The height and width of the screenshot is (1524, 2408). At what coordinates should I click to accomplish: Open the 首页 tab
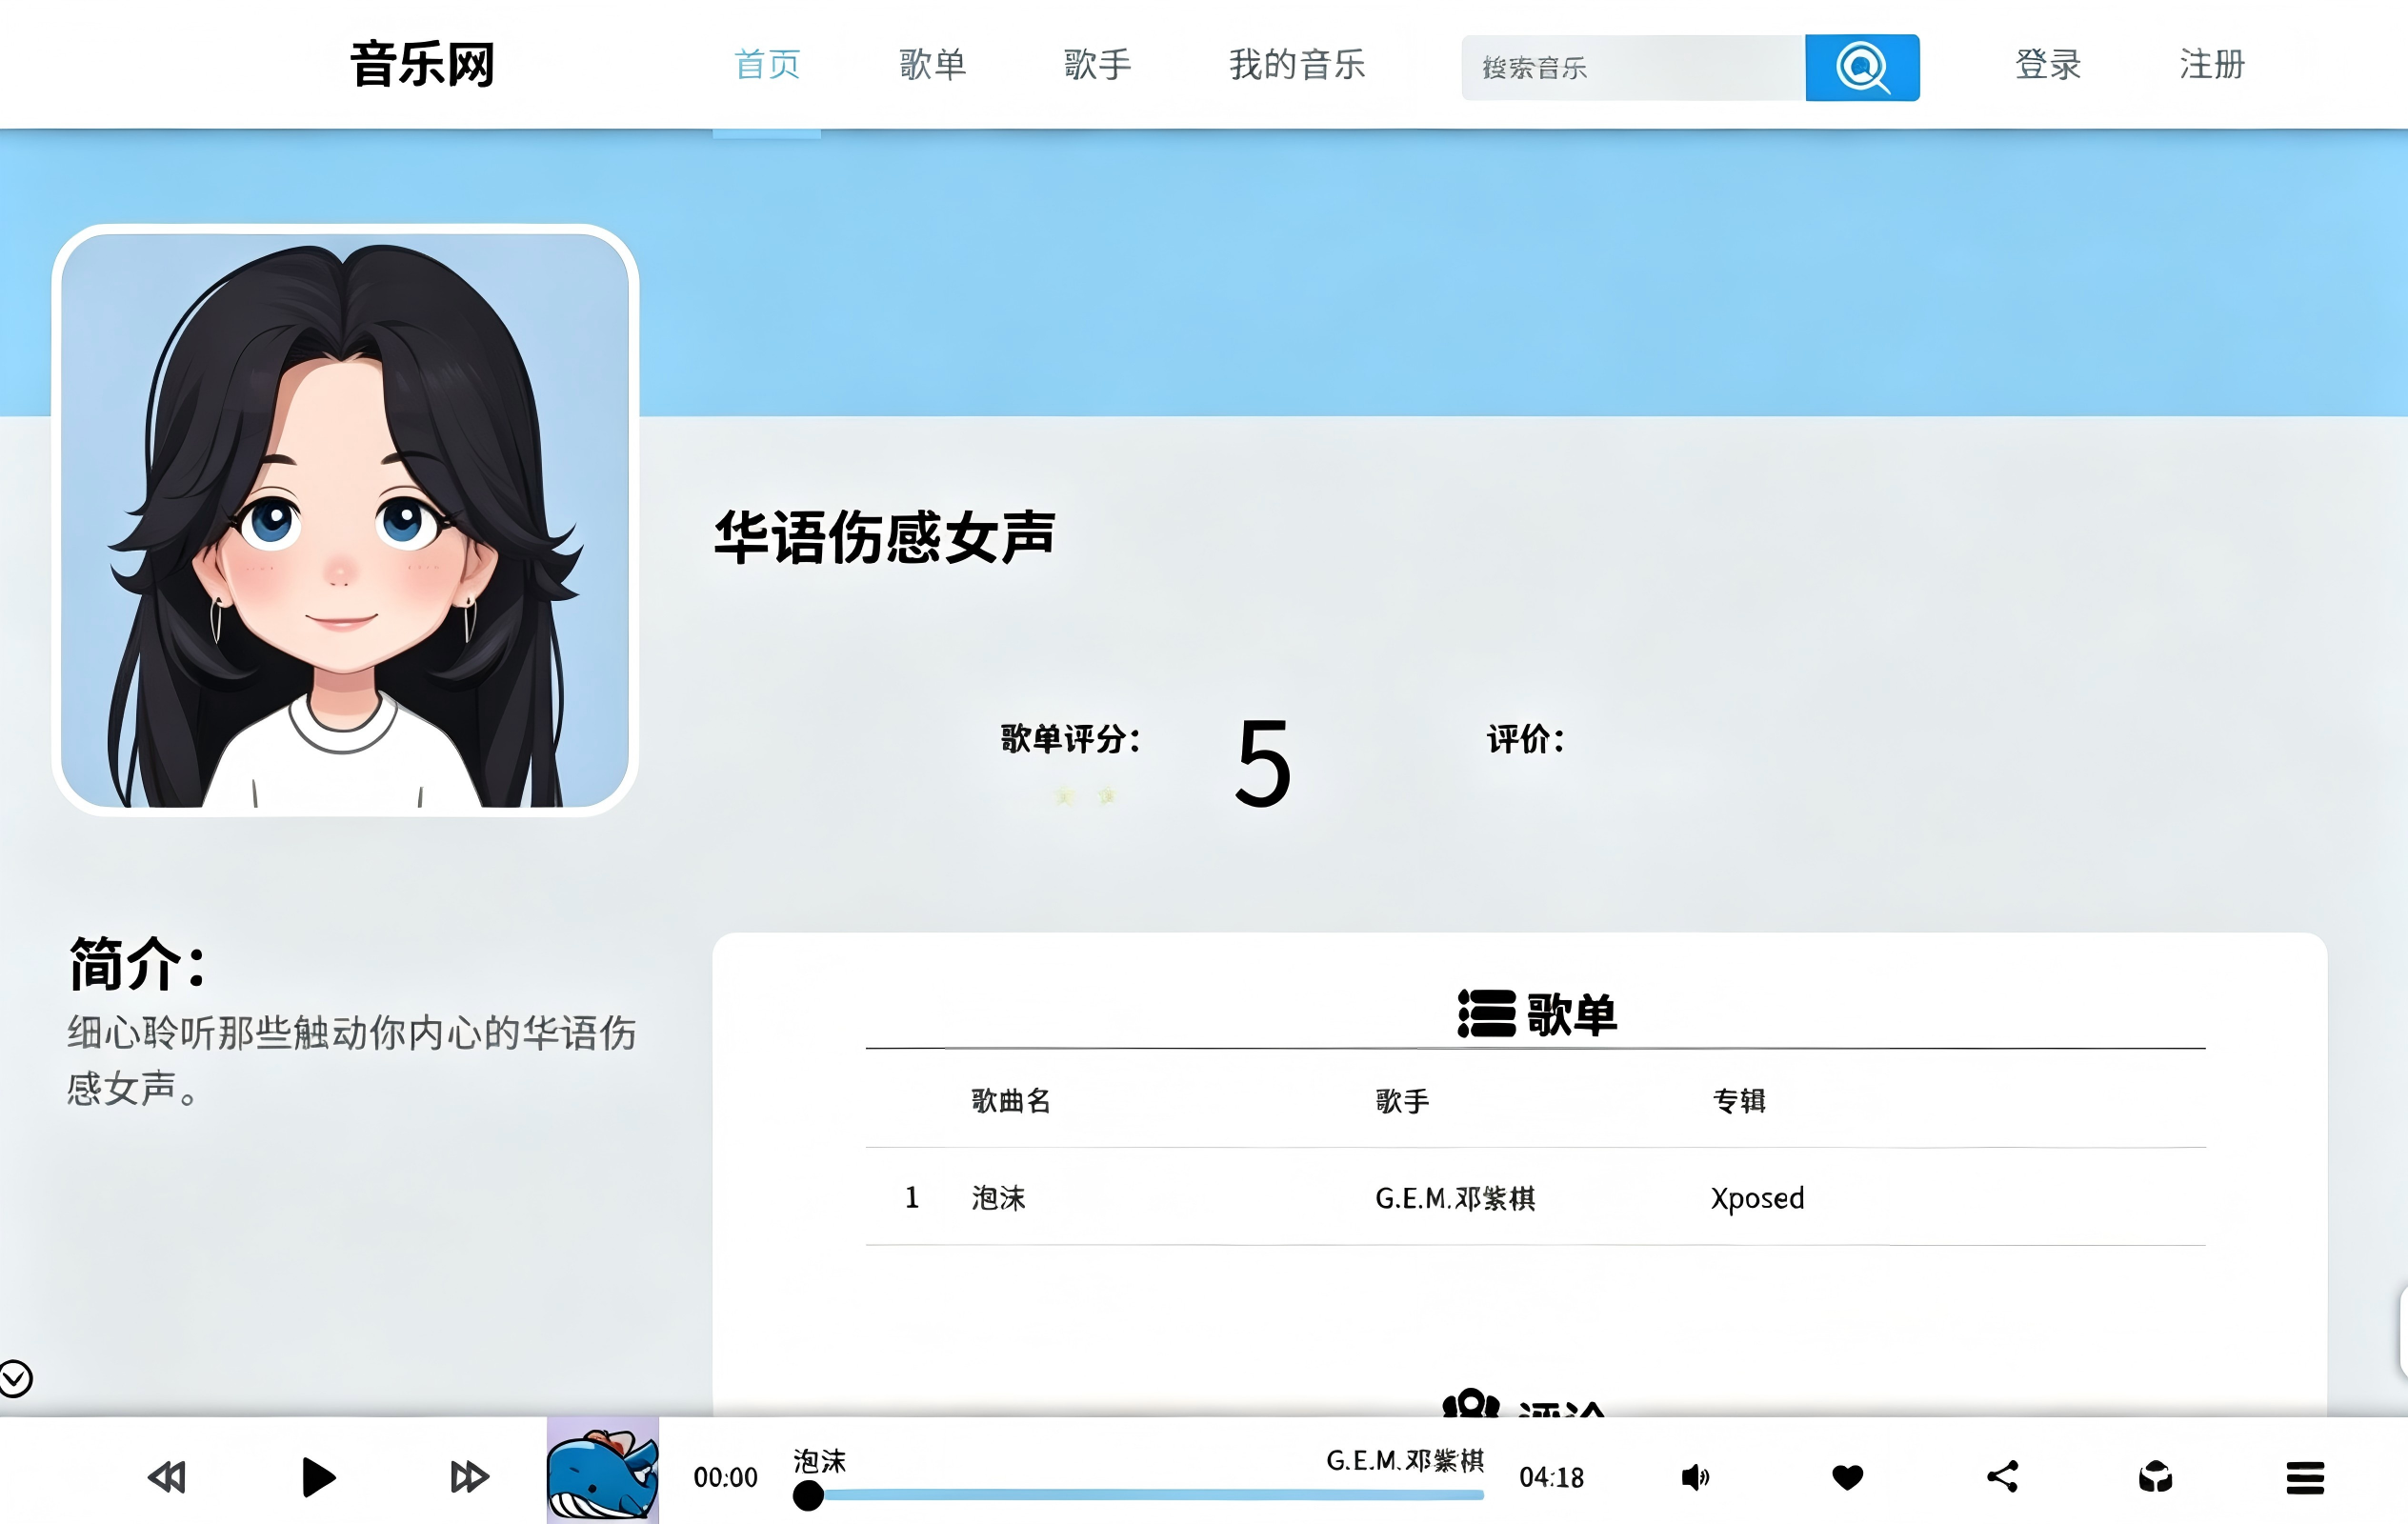coord(767,65)
